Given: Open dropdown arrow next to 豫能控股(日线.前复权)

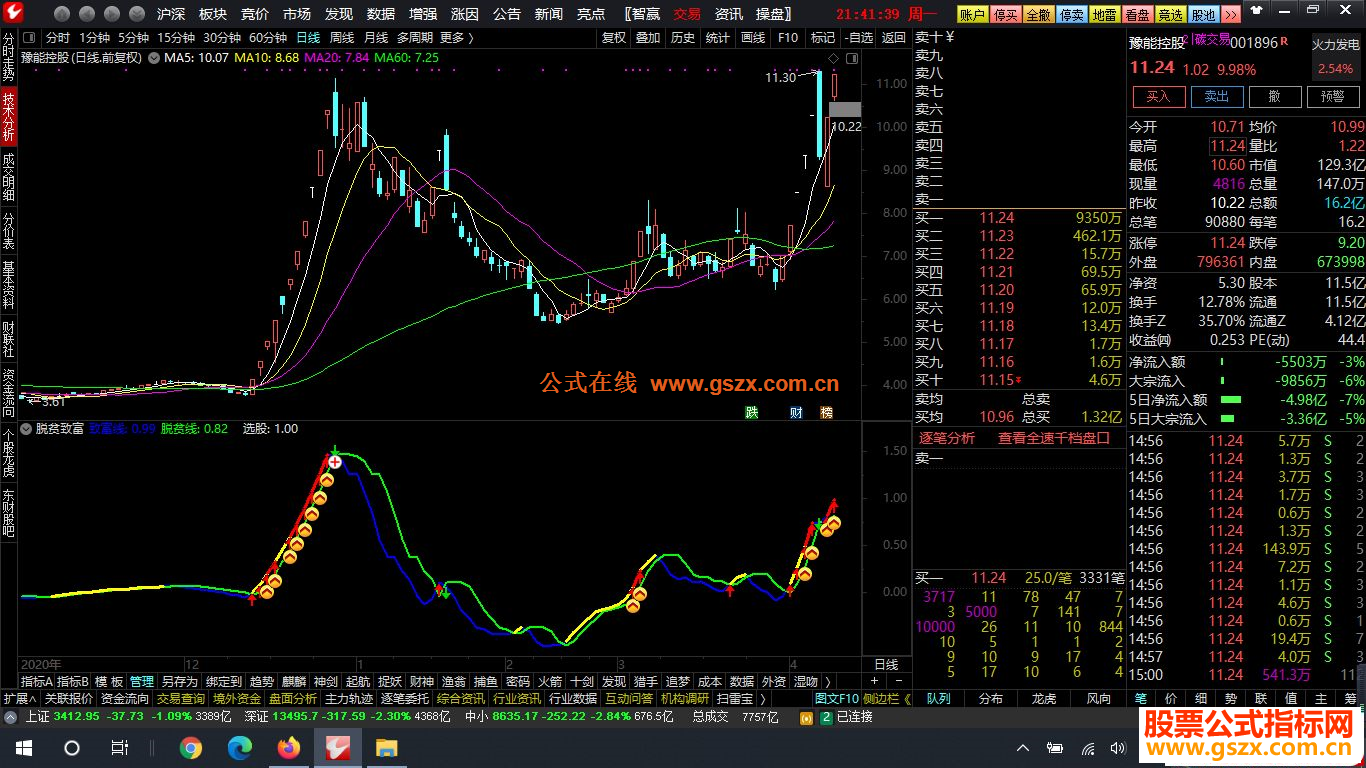Looking at the screenshot, I should pos(154,58).
